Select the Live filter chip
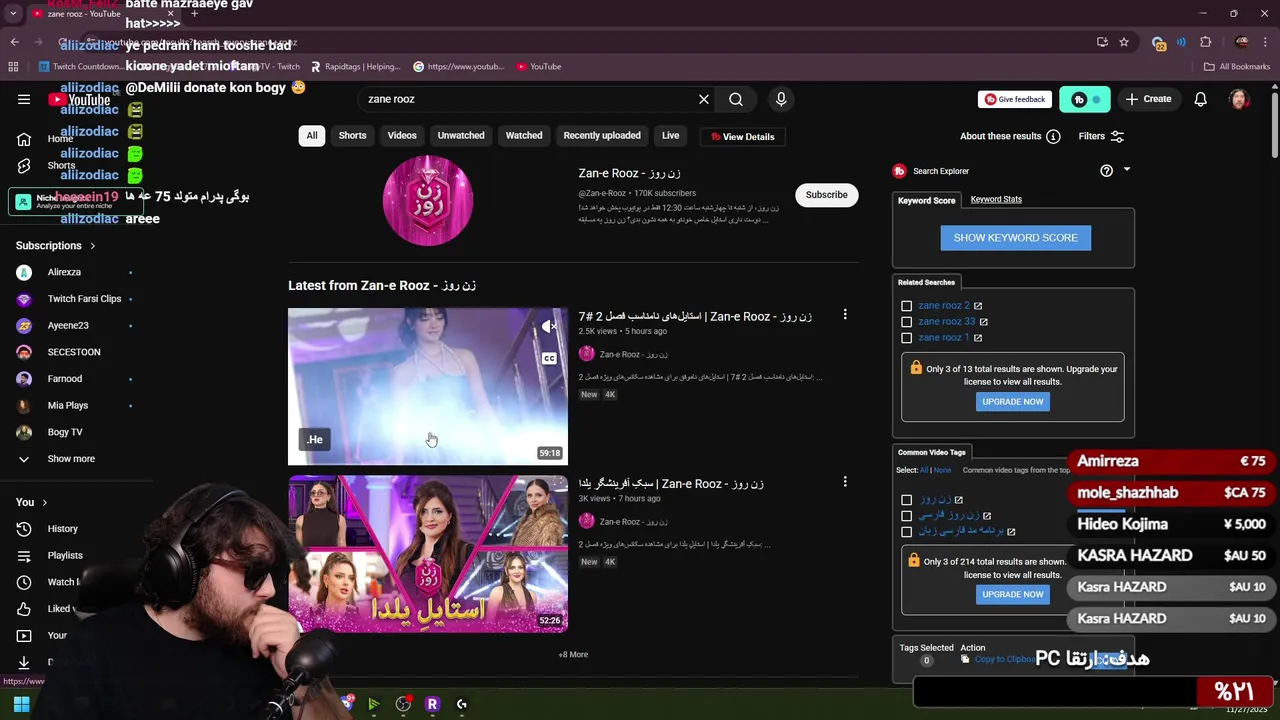This screenshot has height=720, width=1280. (x=670, y=136)
